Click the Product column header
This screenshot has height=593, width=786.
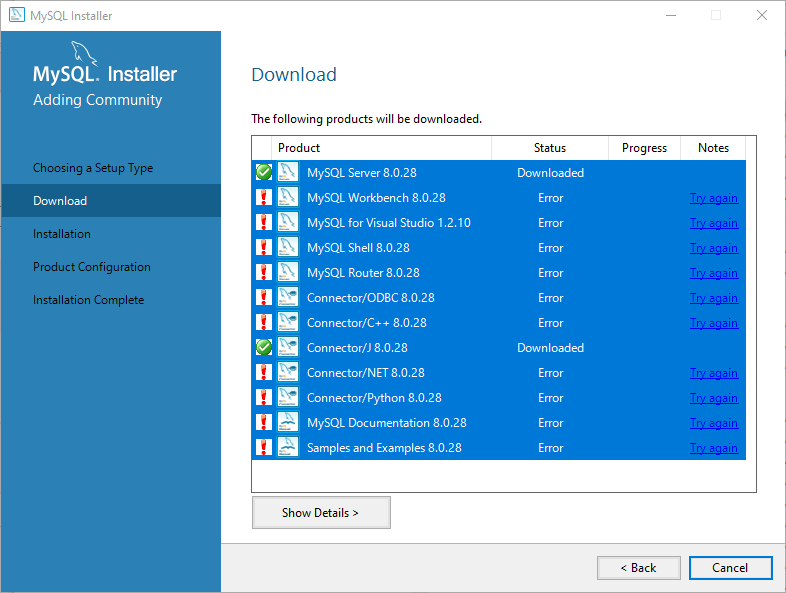381,148
